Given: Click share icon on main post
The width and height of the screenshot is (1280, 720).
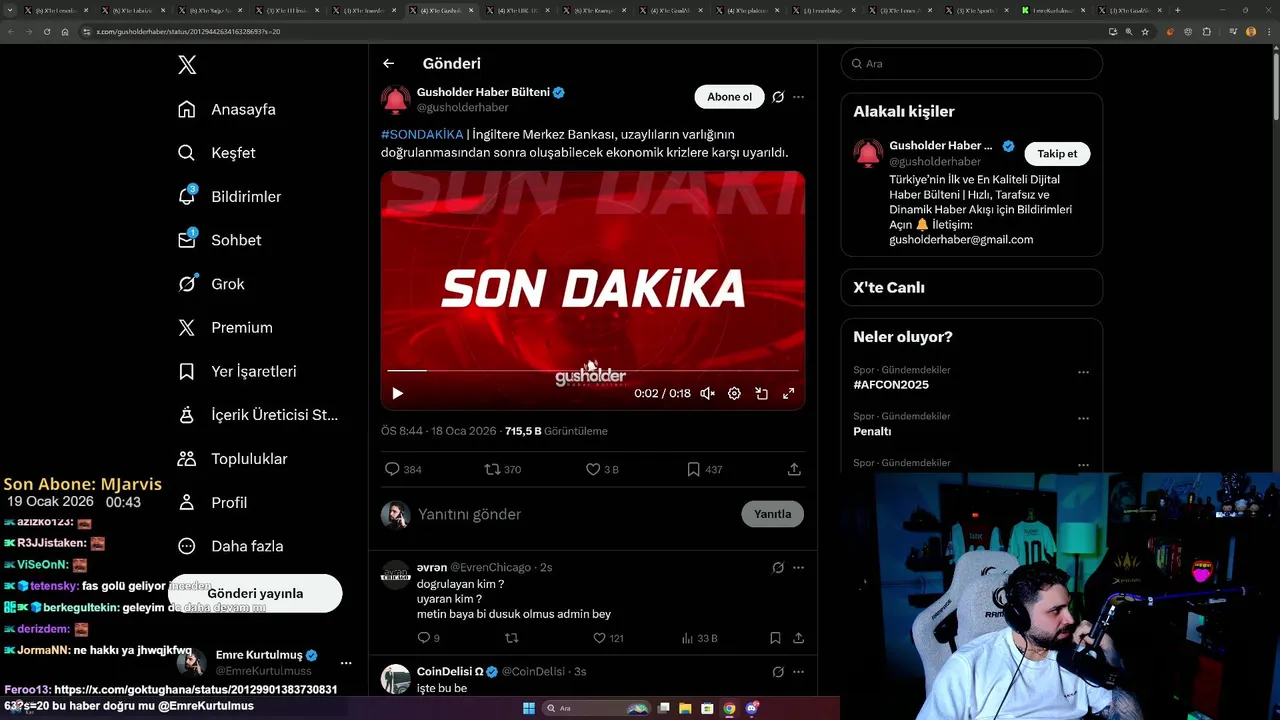Looking at the screenshot, I should click(794, 469).
